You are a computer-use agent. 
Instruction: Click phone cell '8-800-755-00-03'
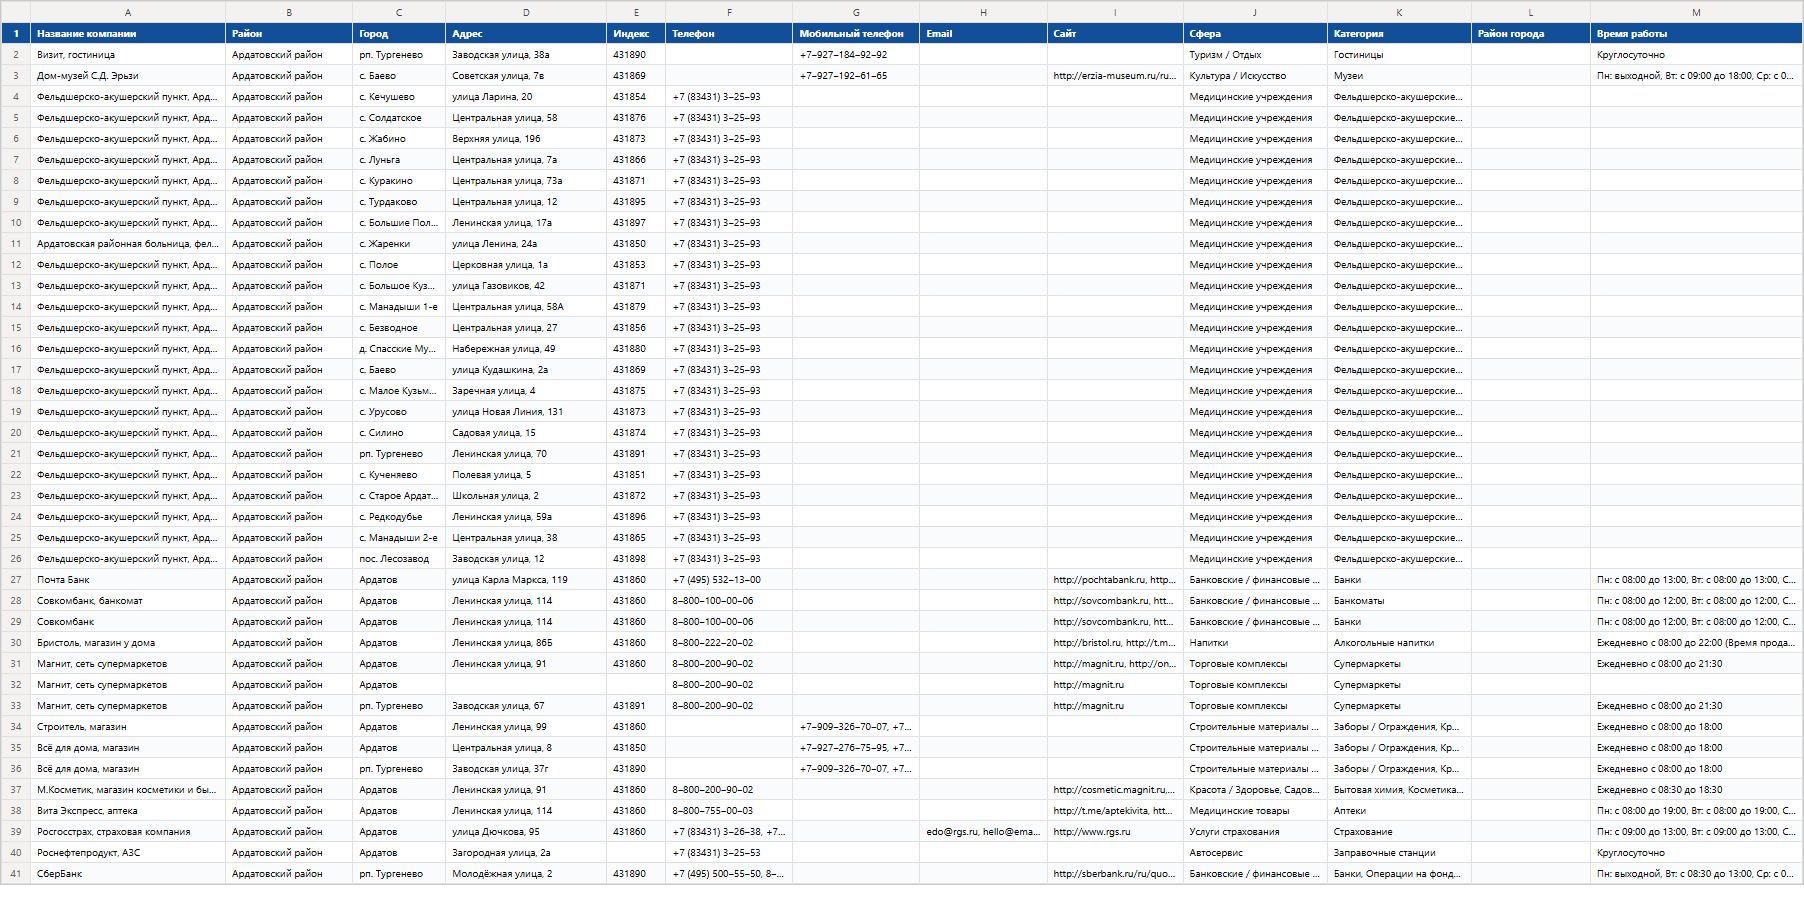[729, 811]
